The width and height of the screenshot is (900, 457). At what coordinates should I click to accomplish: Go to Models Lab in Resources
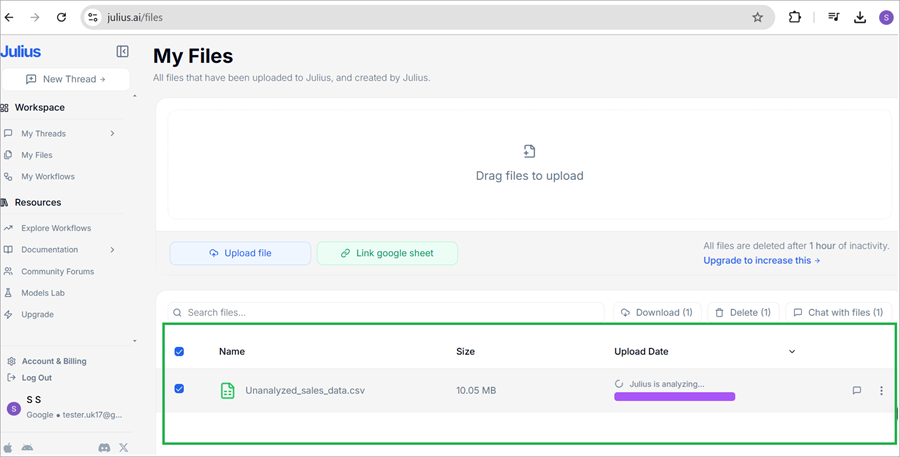tap(44, 293)
